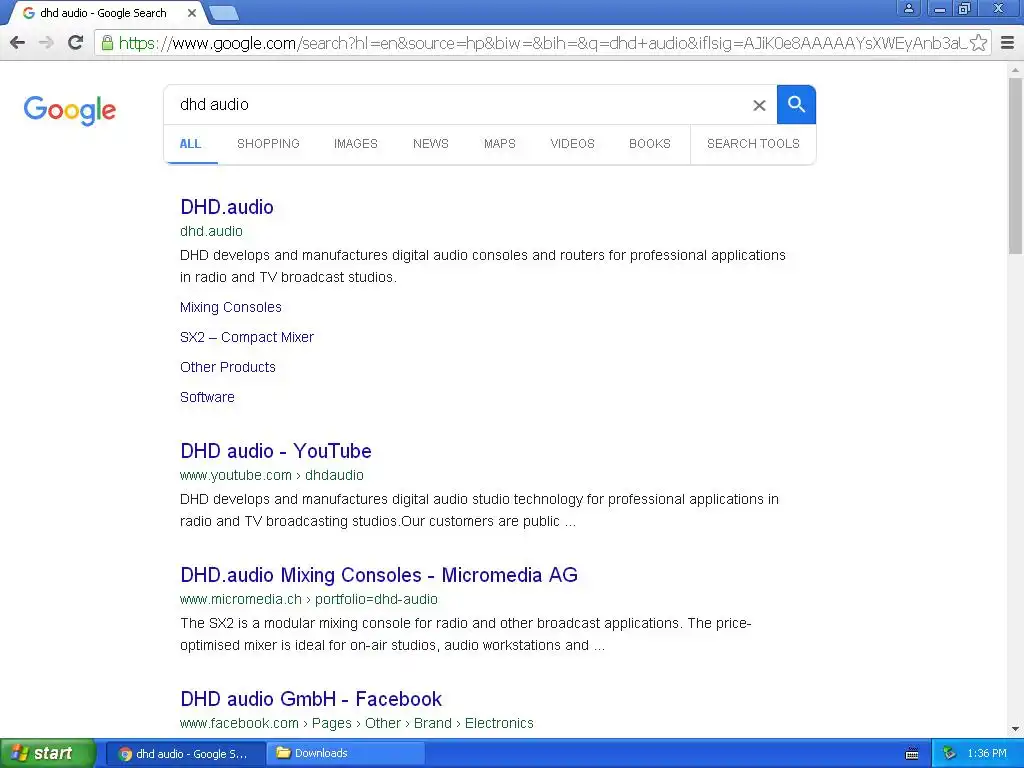Open the Chrome hamburger menu
Viewport: 1024px width, 768px height.
point(1008,43)
